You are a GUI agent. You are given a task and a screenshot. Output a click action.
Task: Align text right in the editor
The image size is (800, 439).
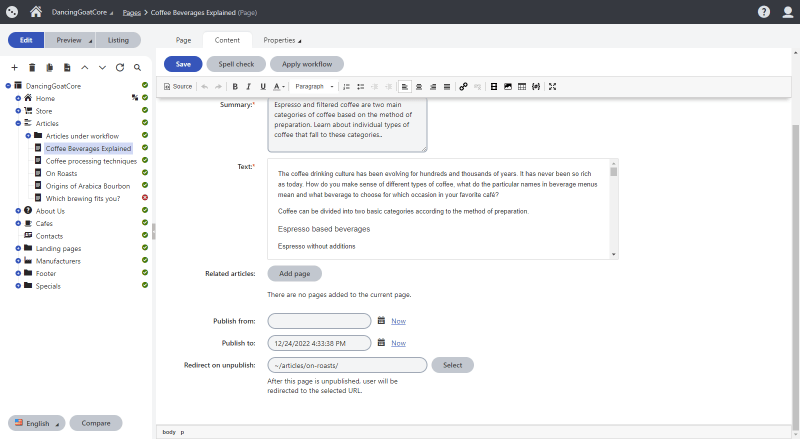click(x=433, y=87)
